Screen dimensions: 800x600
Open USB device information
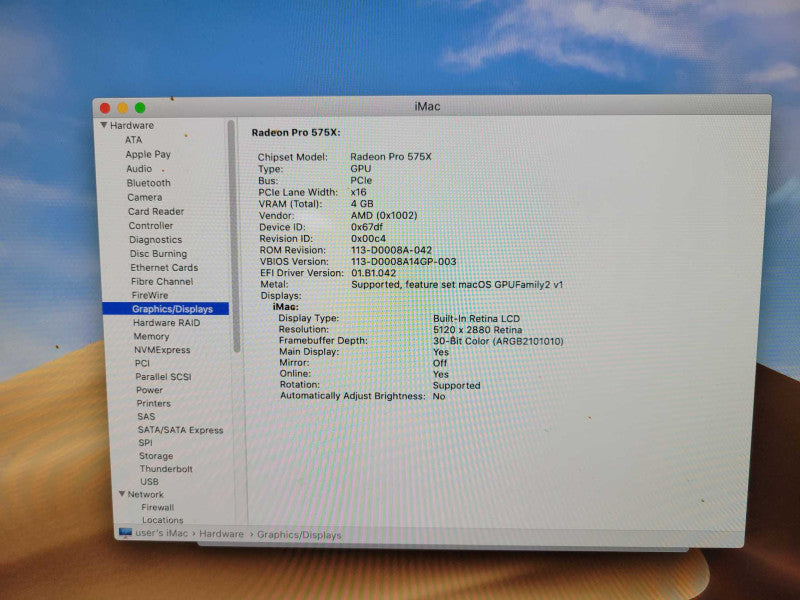149,481
